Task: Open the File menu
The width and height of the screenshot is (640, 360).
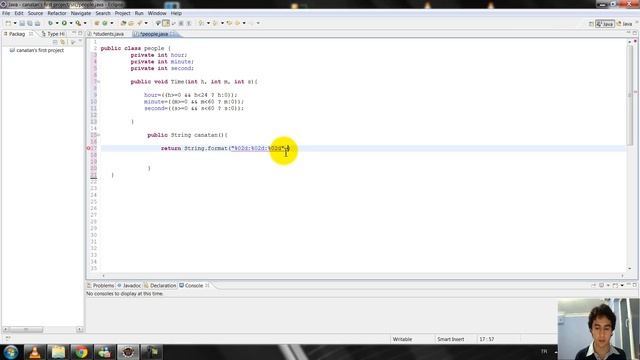Action: tap(6, 13)
